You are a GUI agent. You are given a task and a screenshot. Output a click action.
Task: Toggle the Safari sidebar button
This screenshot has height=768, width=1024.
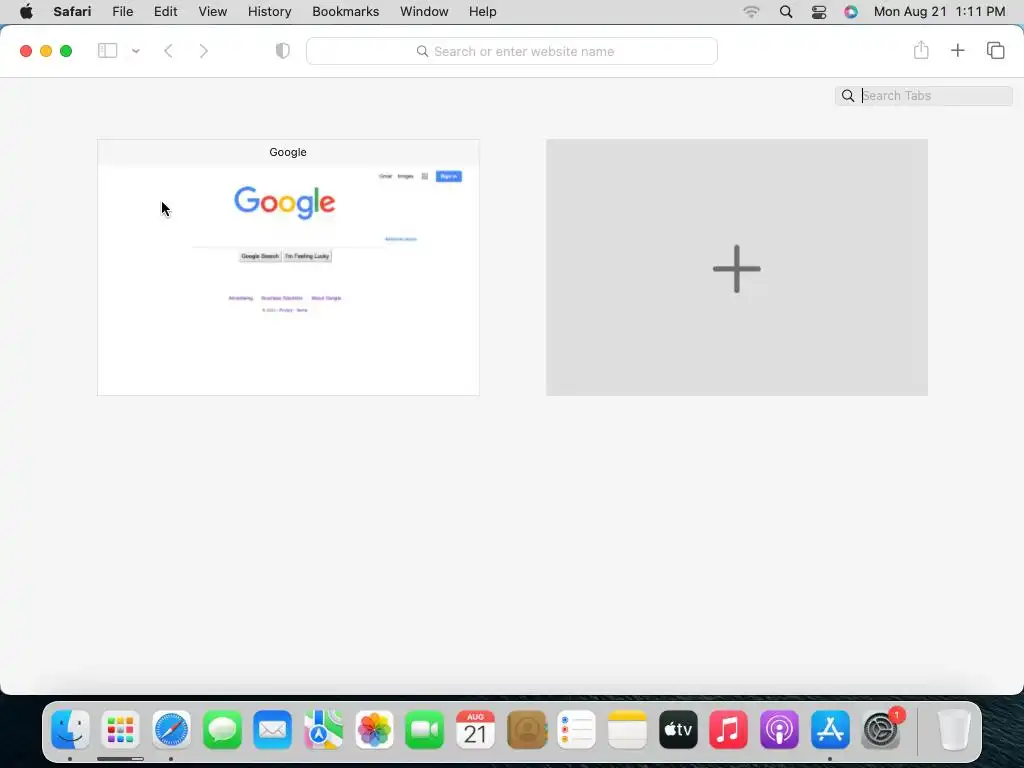(107, 50)
